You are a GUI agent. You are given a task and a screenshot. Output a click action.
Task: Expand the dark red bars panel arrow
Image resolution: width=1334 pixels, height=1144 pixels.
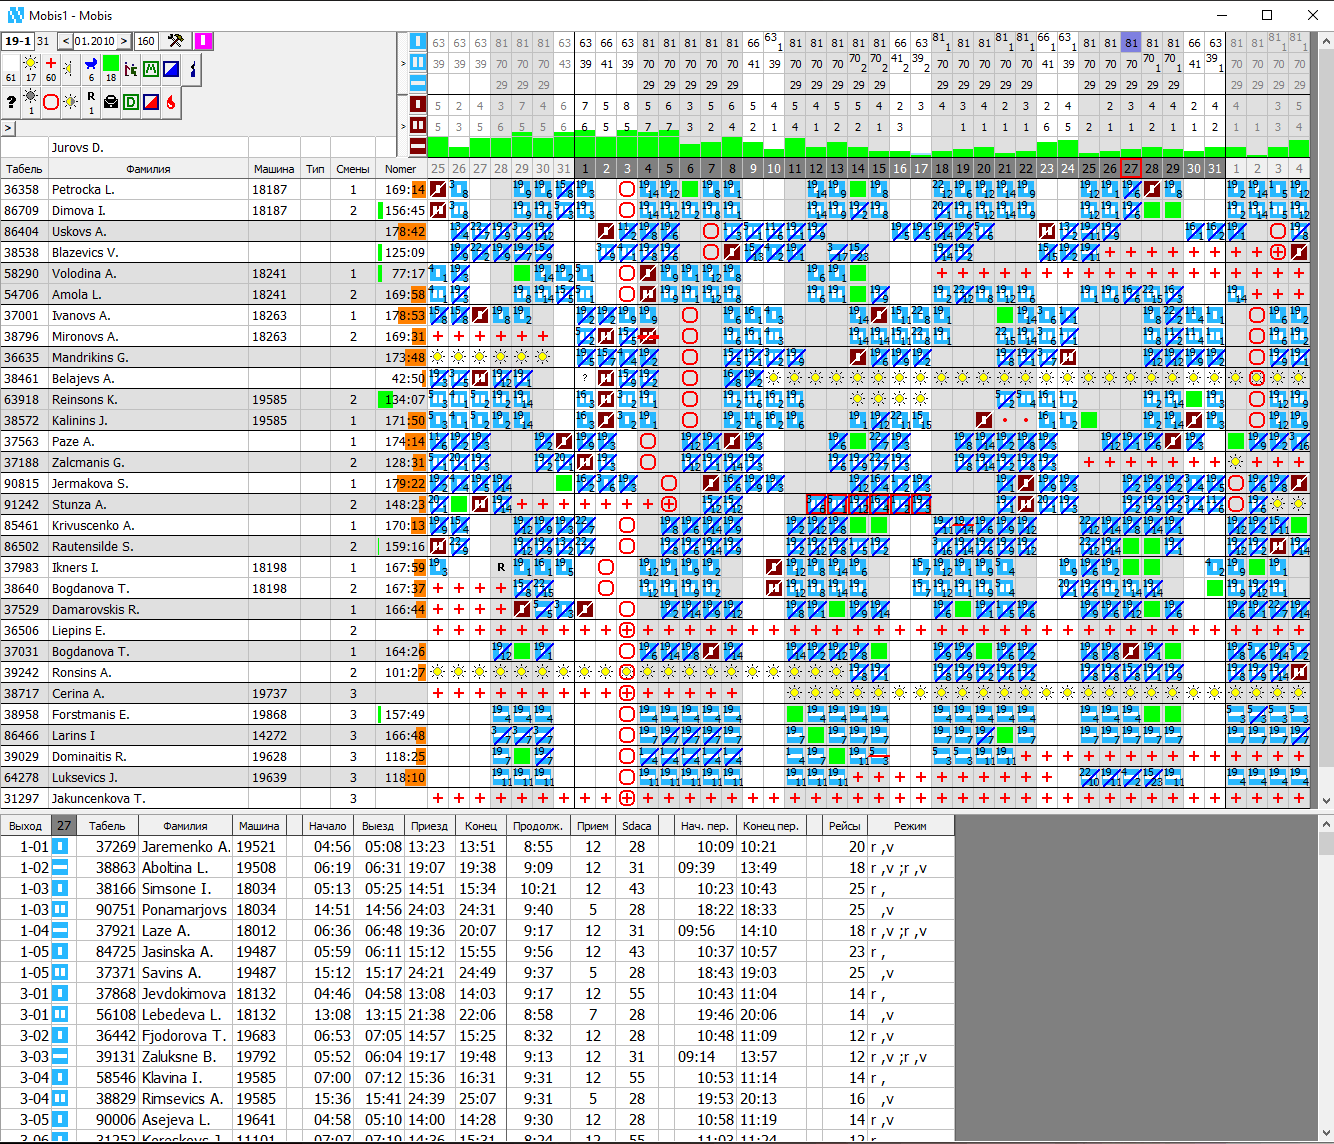tap(403, 125)
